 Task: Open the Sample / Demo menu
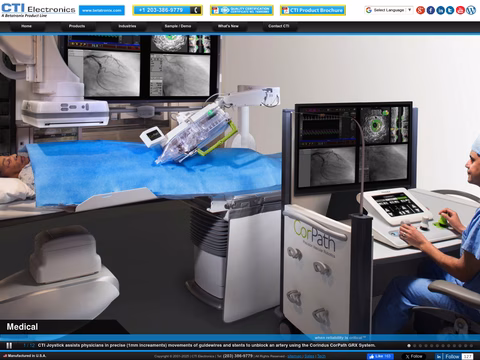178,26
